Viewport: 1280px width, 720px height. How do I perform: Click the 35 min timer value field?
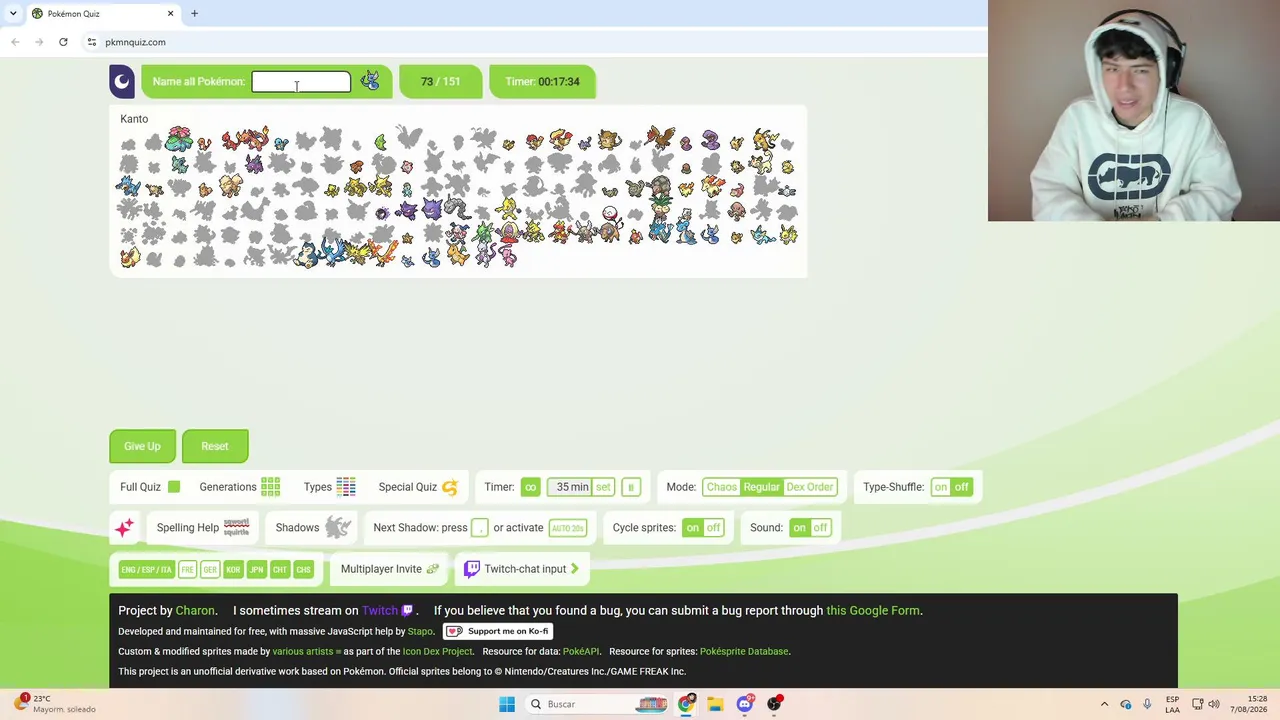571,487
